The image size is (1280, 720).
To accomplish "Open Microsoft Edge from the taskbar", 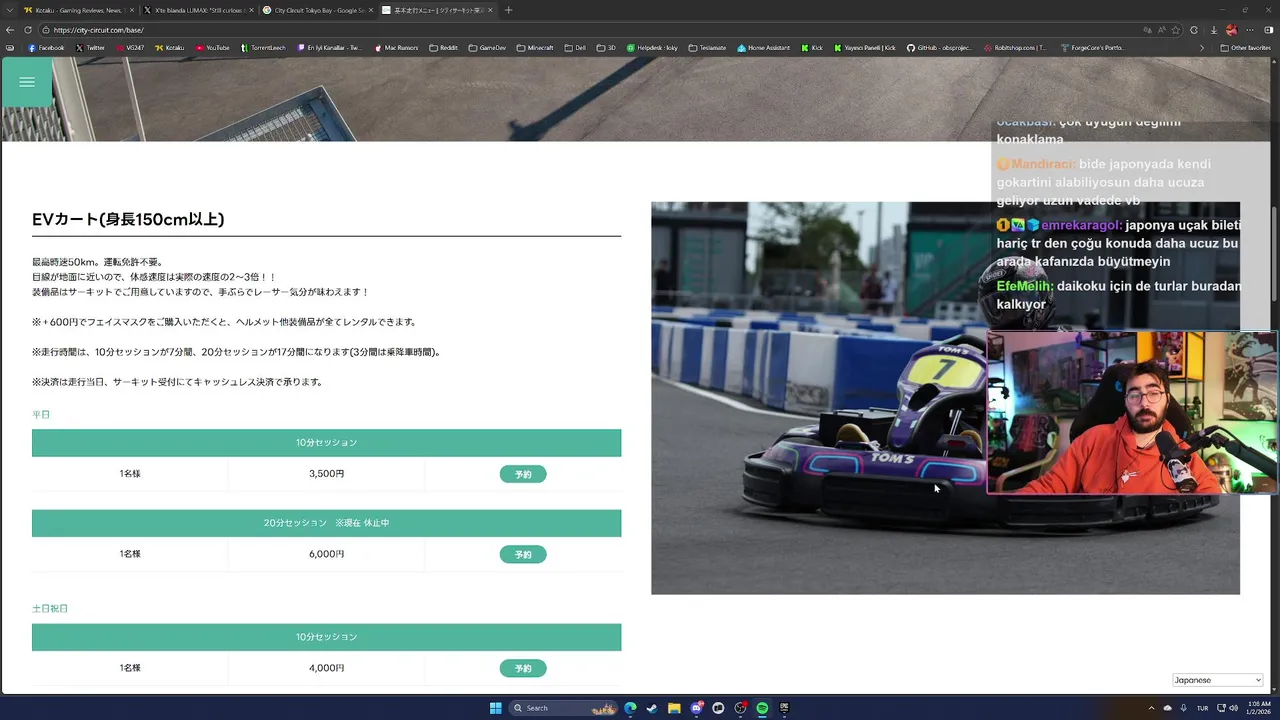I will tap(630, 708).
